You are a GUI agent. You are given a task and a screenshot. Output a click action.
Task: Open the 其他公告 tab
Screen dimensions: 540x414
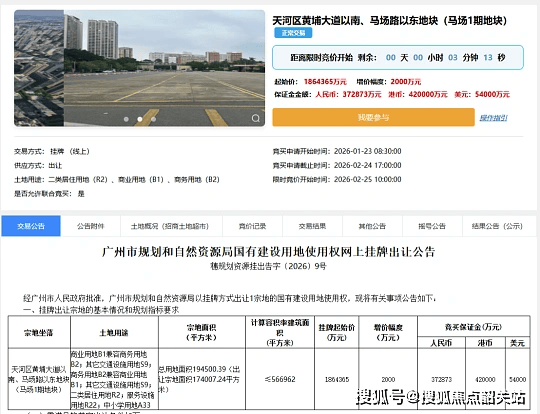pyautogui.click(x=372, y=226)
